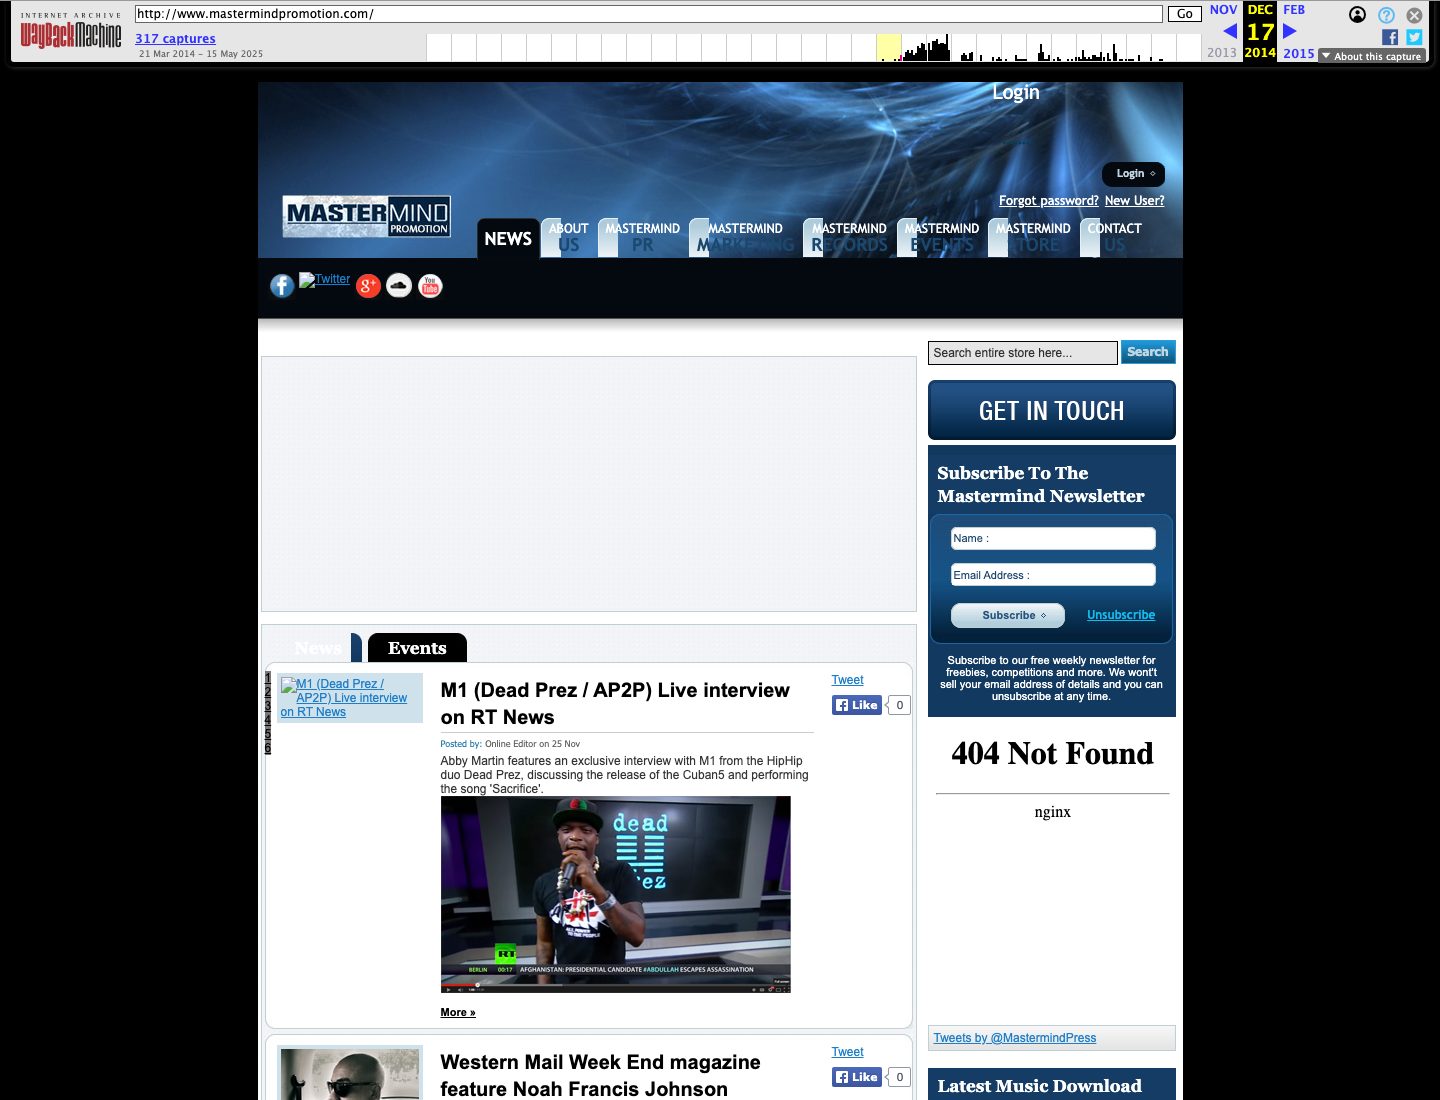The image size is (1440, 1100).
Task: Open the New User link
Action: [1134, 201]
